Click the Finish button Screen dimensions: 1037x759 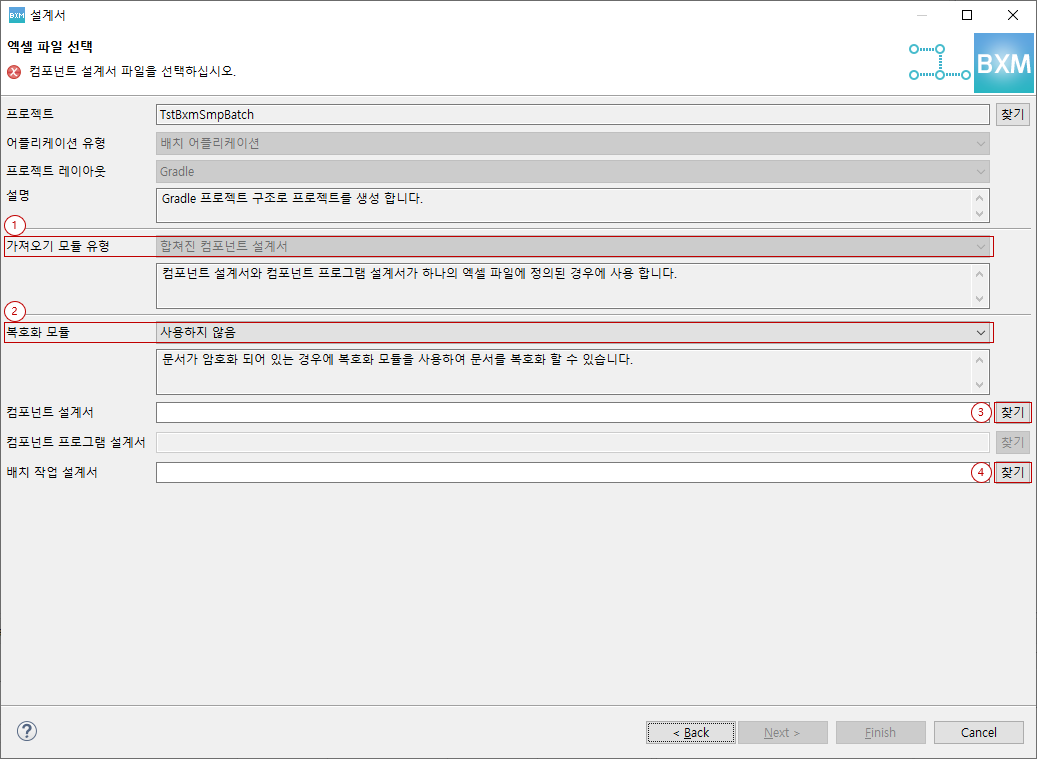click(880, 732)
